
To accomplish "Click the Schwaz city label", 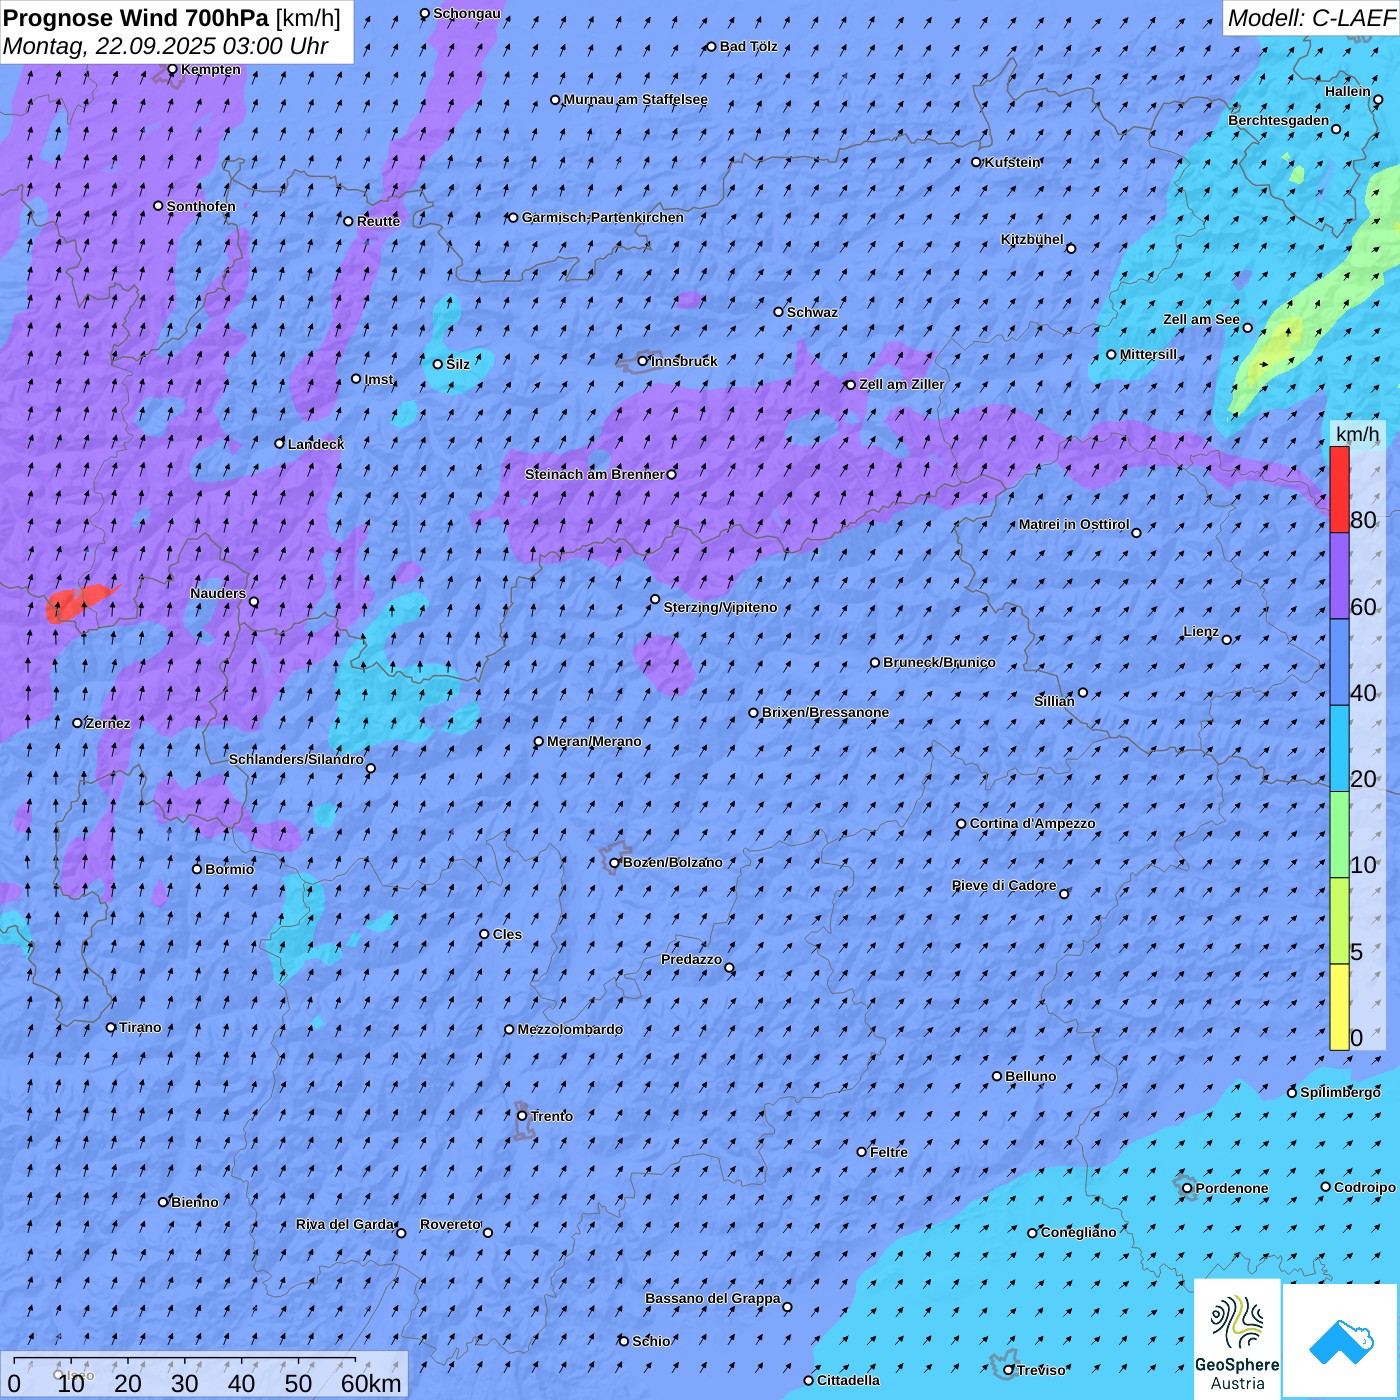I will click(x=812, y=312).
